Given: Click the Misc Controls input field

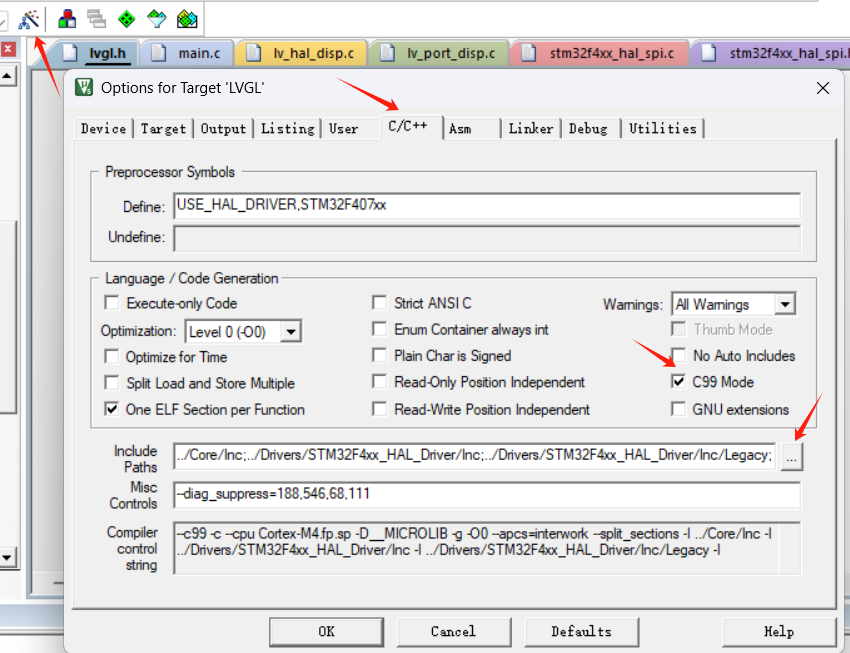Looking at the screenshot, I should pos(487,494).
